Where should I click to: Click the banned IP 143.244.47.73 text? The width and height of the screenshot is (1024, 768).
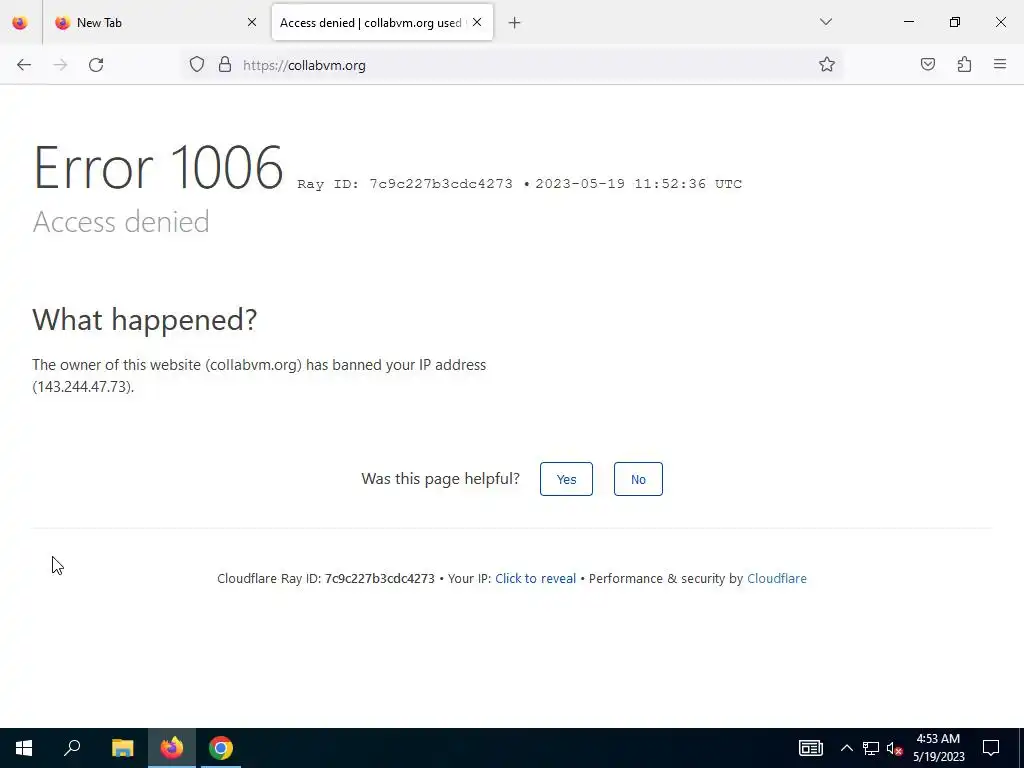point(83,387)
